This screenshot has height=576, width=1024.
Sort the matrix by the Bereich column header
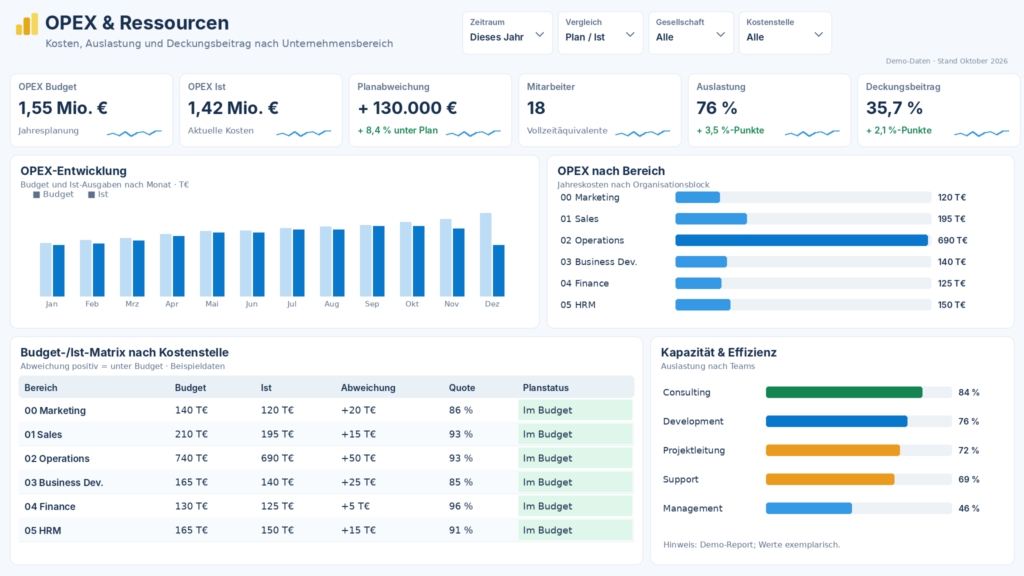click(x=40, y=388)
